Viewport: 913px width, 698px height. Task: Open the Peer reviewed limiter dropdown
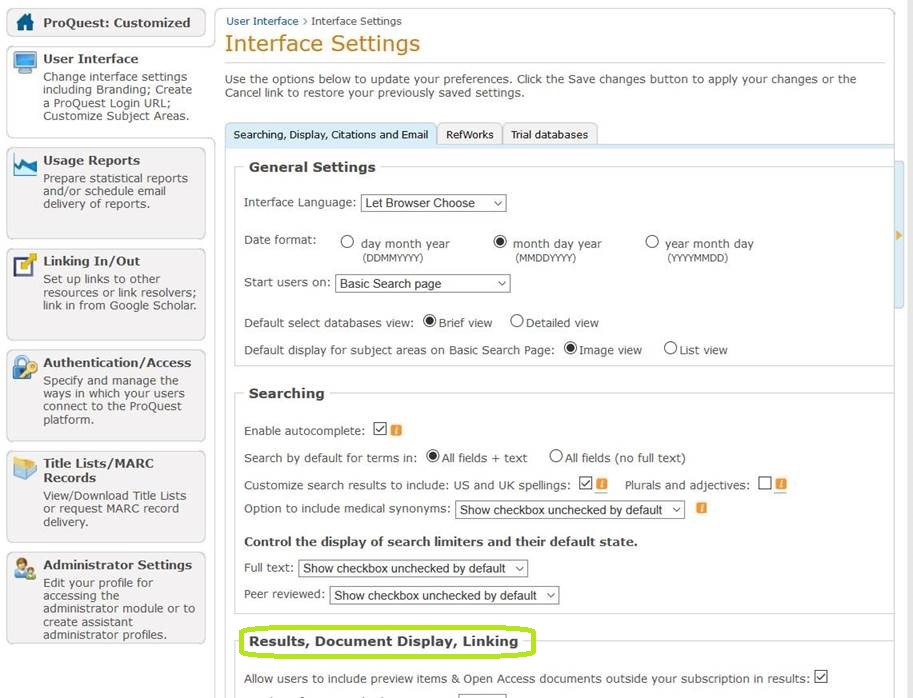(444, 596)
